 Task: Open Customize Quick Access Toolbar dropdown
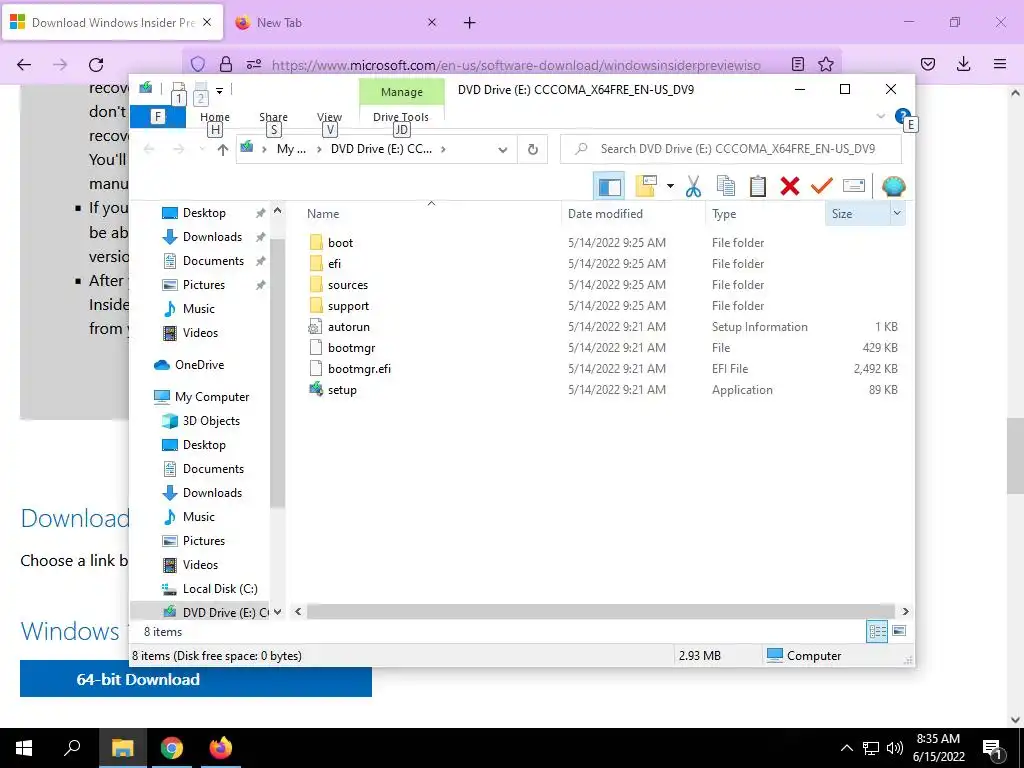click(x=220, y=91)
